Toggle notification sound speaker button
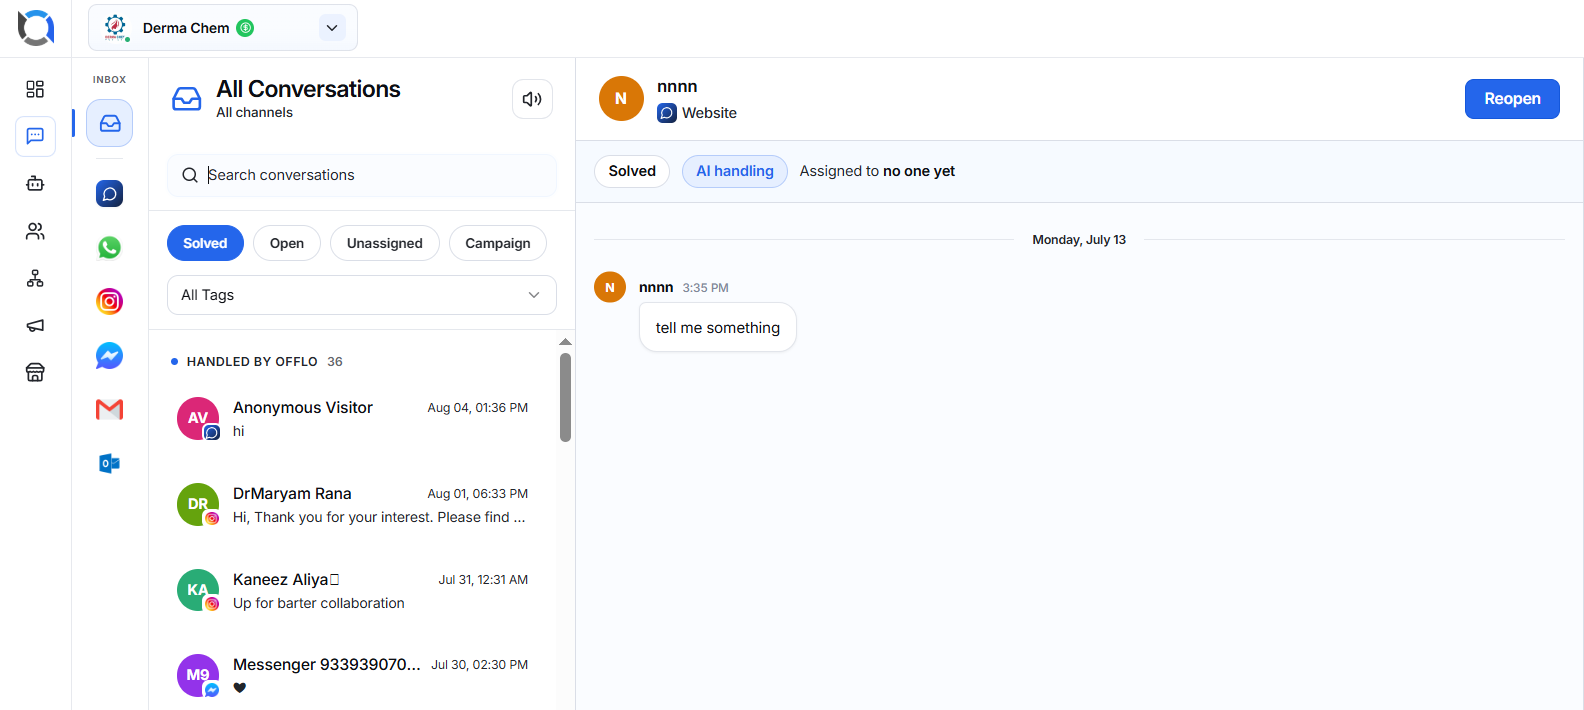 pos(532,99)
